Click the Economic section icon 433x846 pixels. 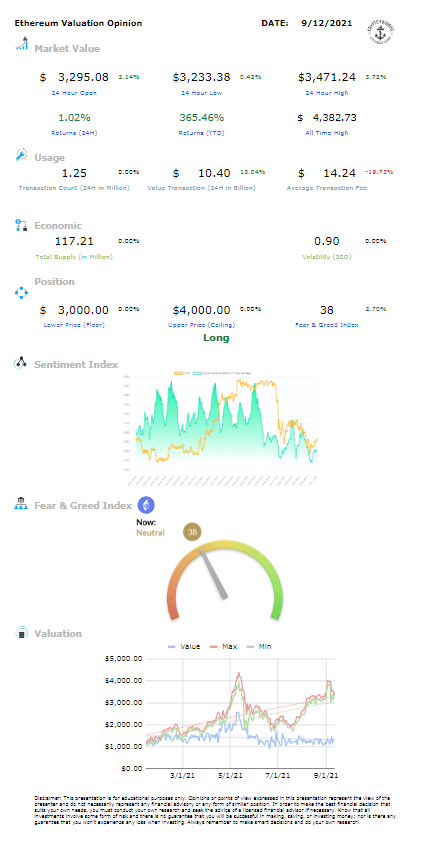pos(20,225)
